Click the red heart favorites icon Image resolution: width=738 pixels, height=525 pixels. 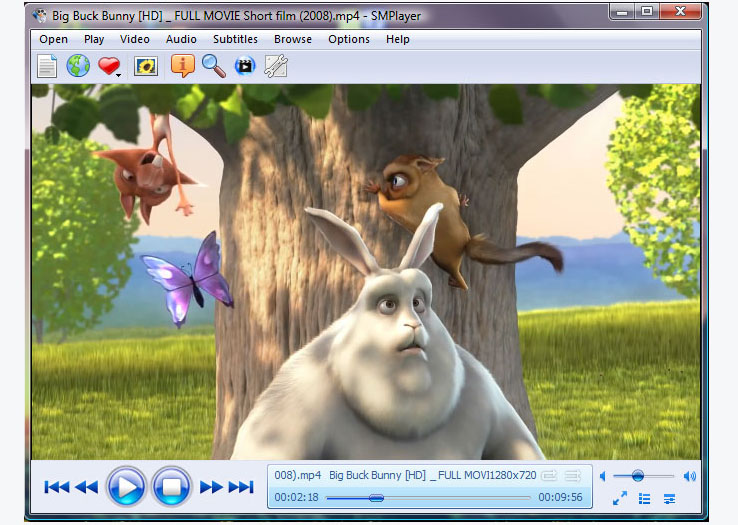coord(108,65)
